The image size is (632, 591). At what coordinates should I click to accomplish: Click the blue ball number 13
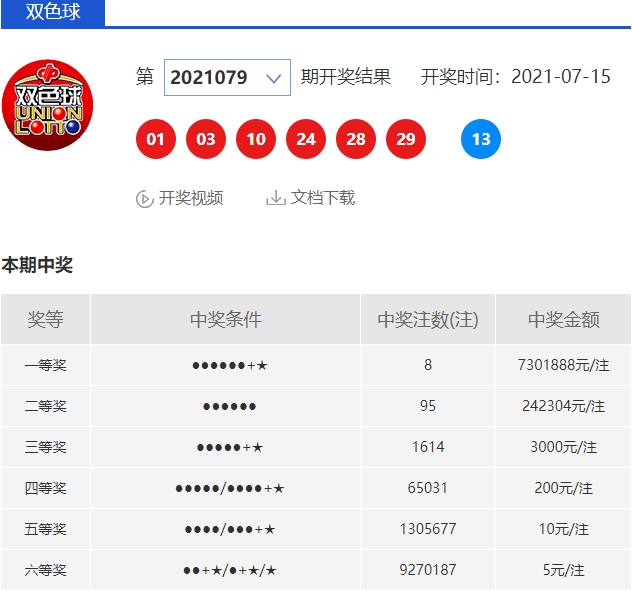point(481,140)
